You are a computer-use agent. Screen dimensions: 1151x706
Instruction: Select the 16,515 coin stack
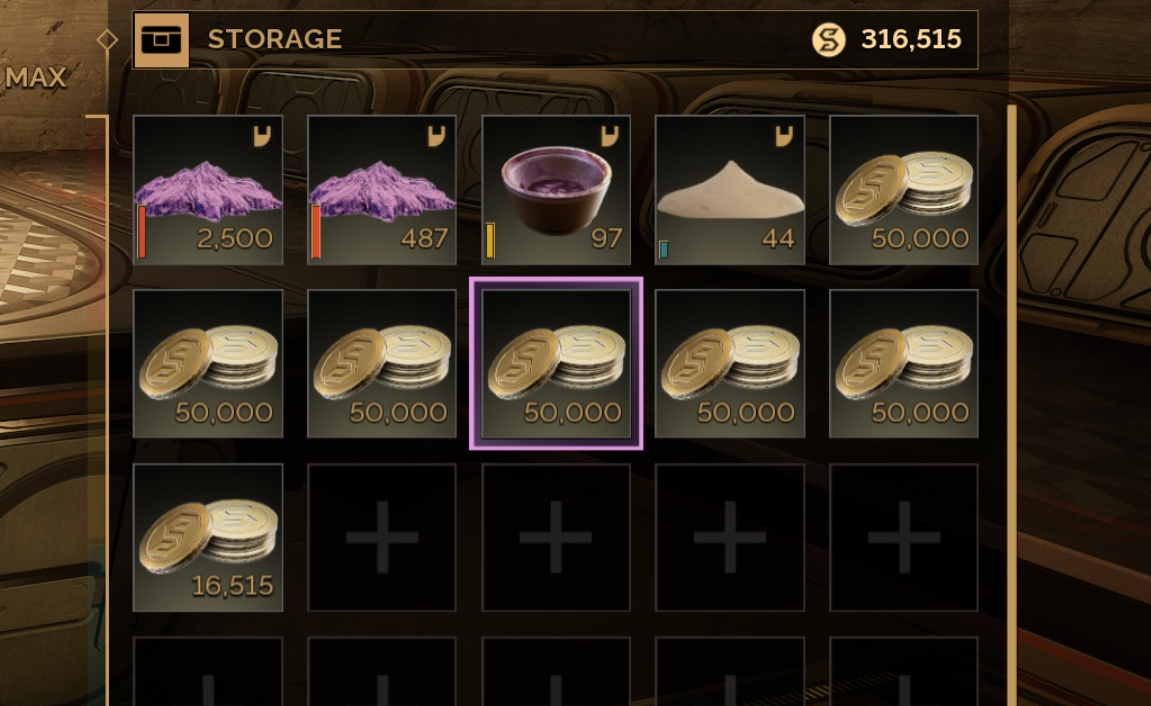[208, 537]
